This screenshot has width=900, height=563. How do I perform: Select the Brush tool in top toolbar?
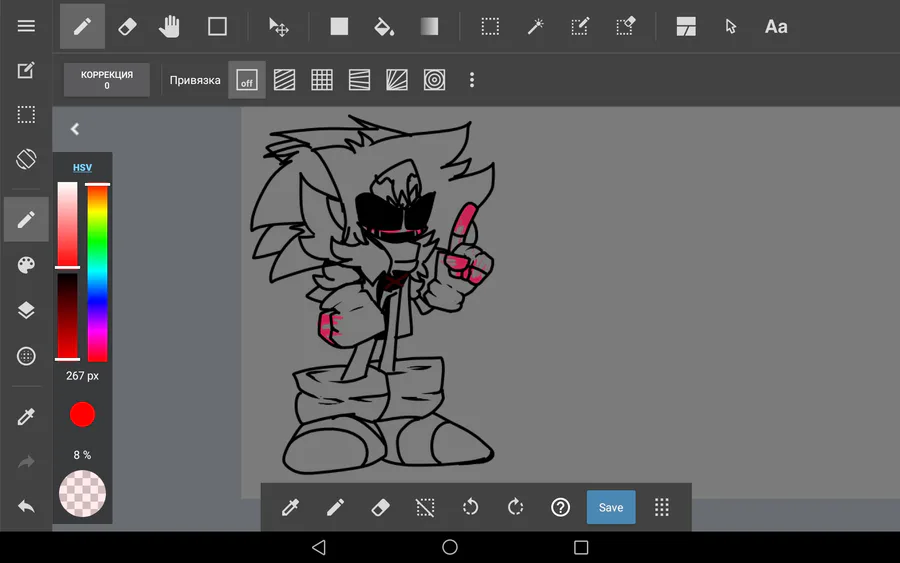tap(82, 26)
